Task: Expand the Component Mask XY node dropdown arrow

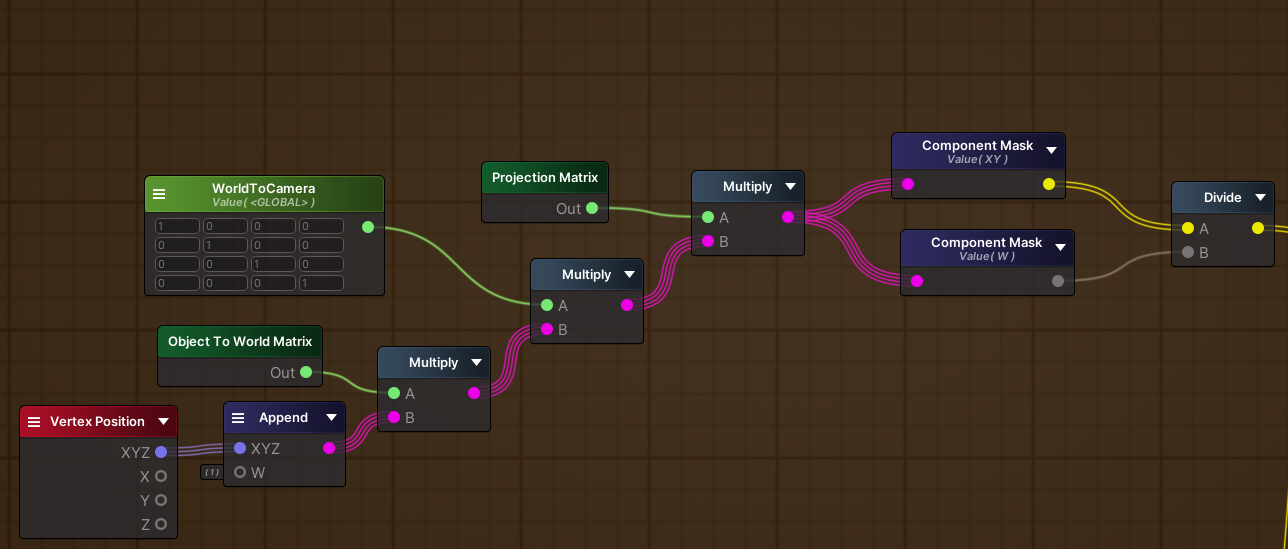Action: click(x=1051, y=151)
